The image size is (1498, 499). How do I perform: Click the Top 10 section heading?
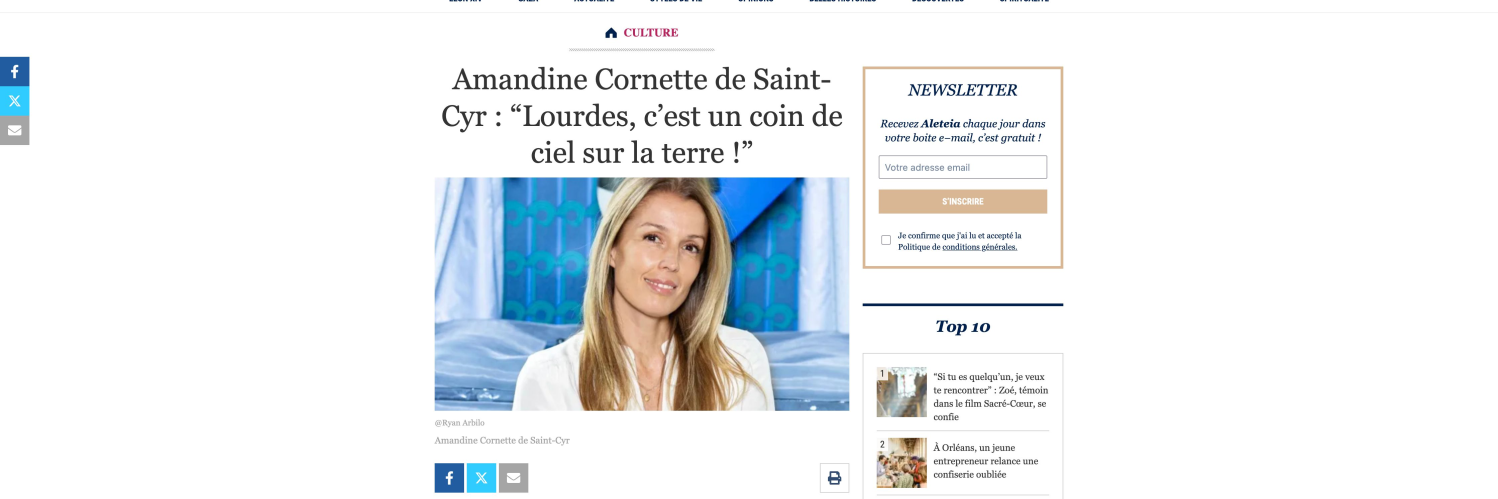[963, 327]
